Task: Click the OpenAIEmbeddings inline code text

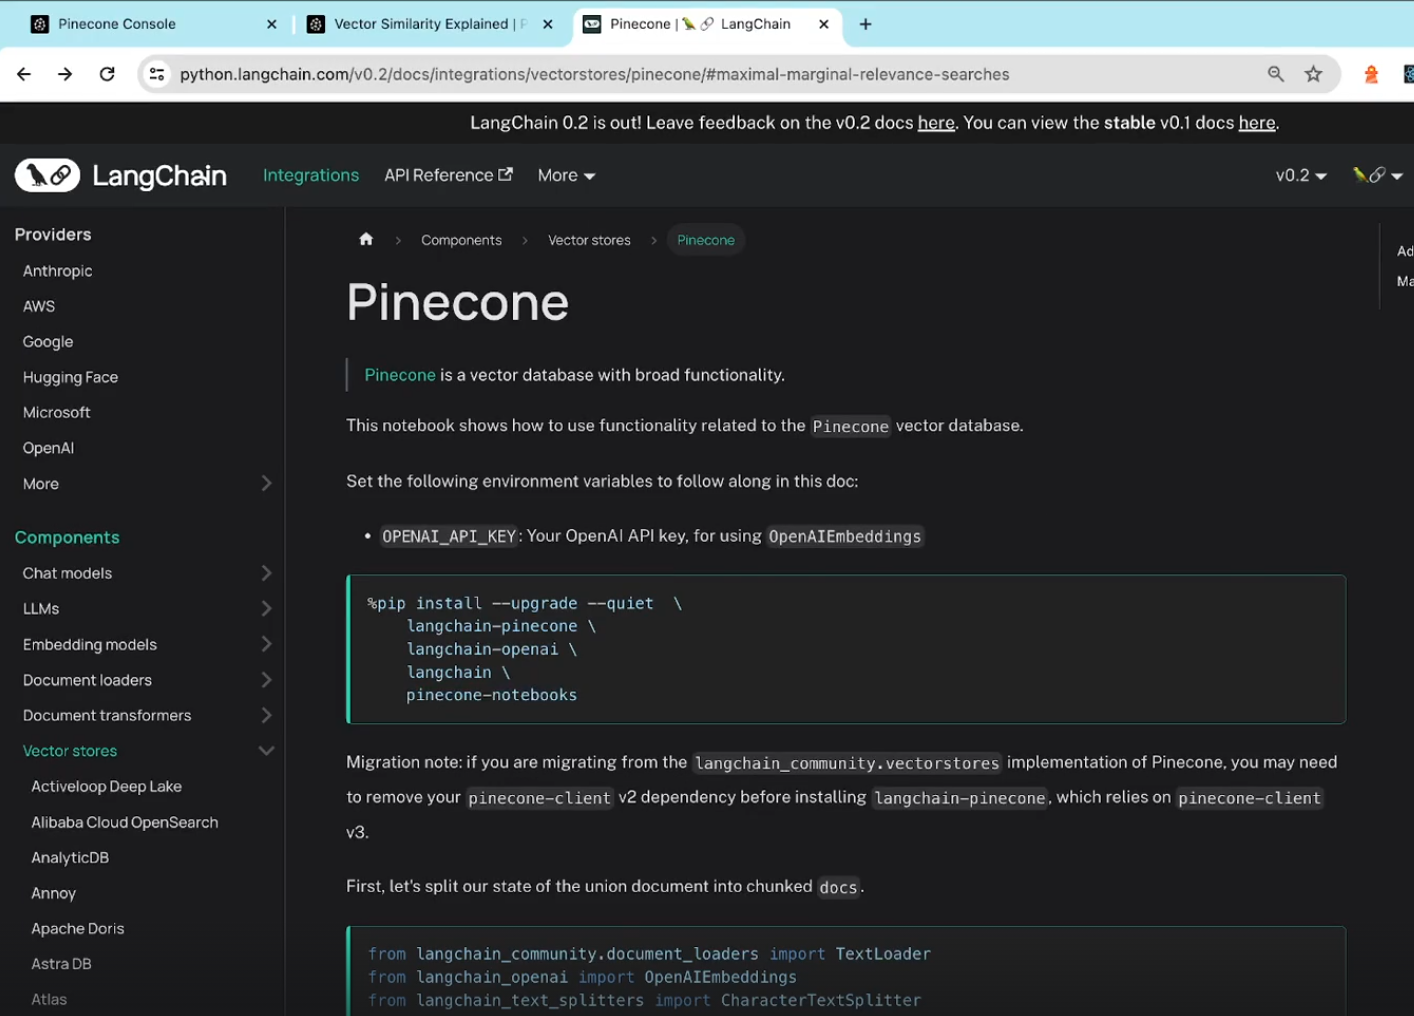Action: 845,536
